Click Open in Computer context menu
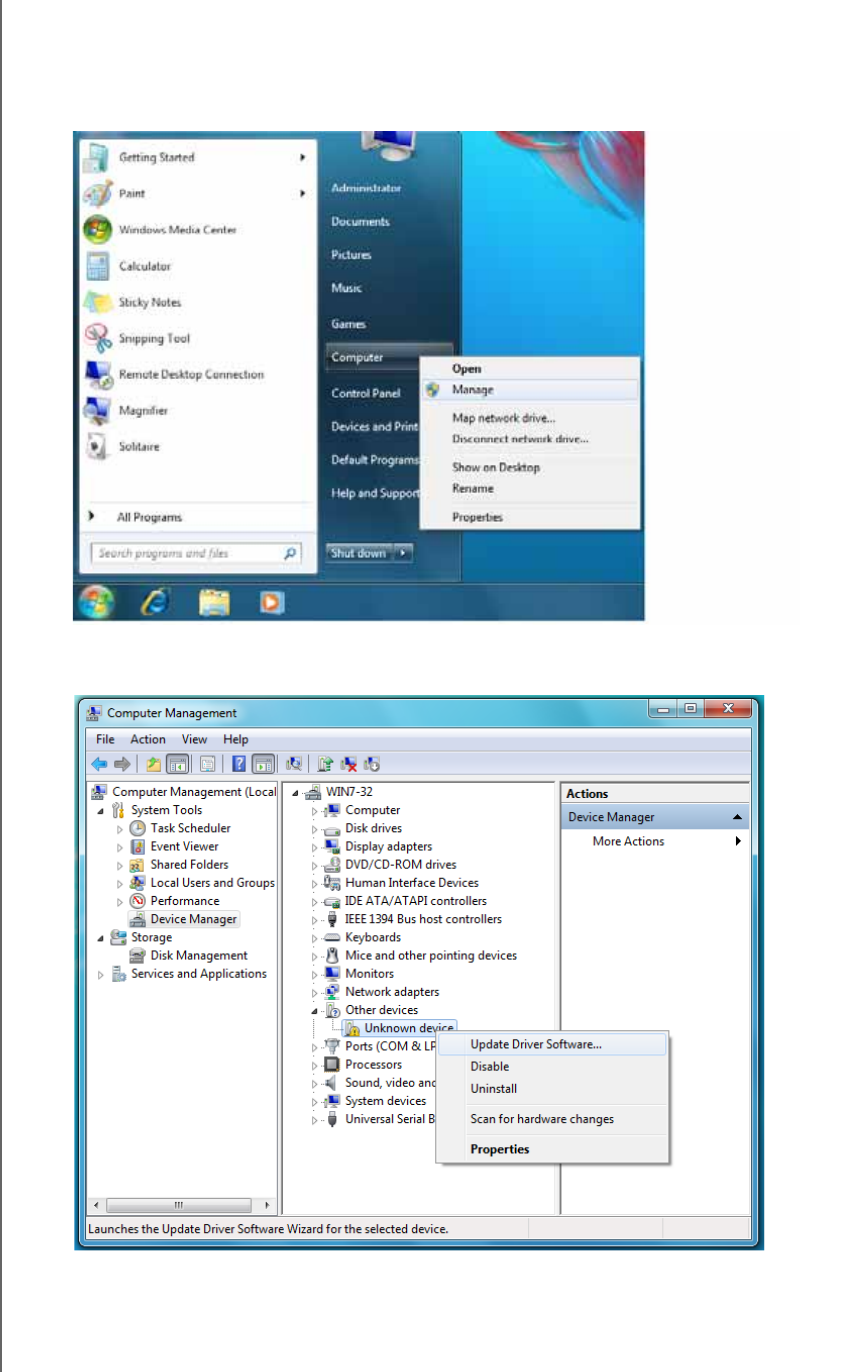The image size is (849, 1372). [x=529, y=368]
